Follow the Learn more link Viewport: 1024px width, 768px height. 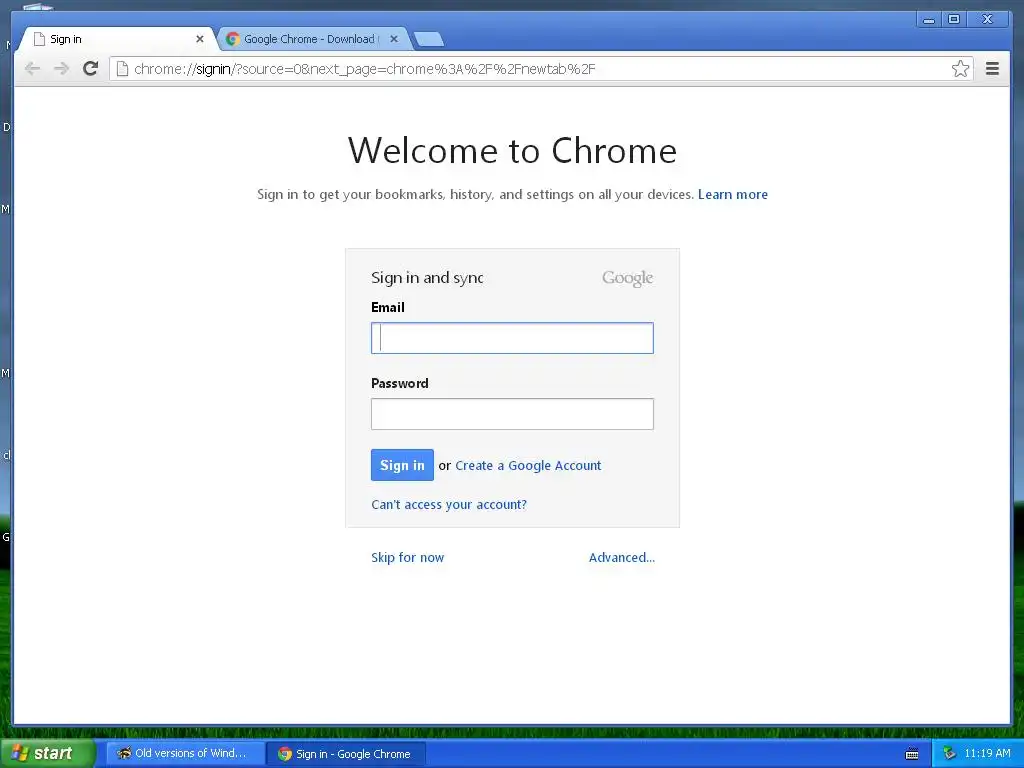pyautogui.click(x=733, y=194)
